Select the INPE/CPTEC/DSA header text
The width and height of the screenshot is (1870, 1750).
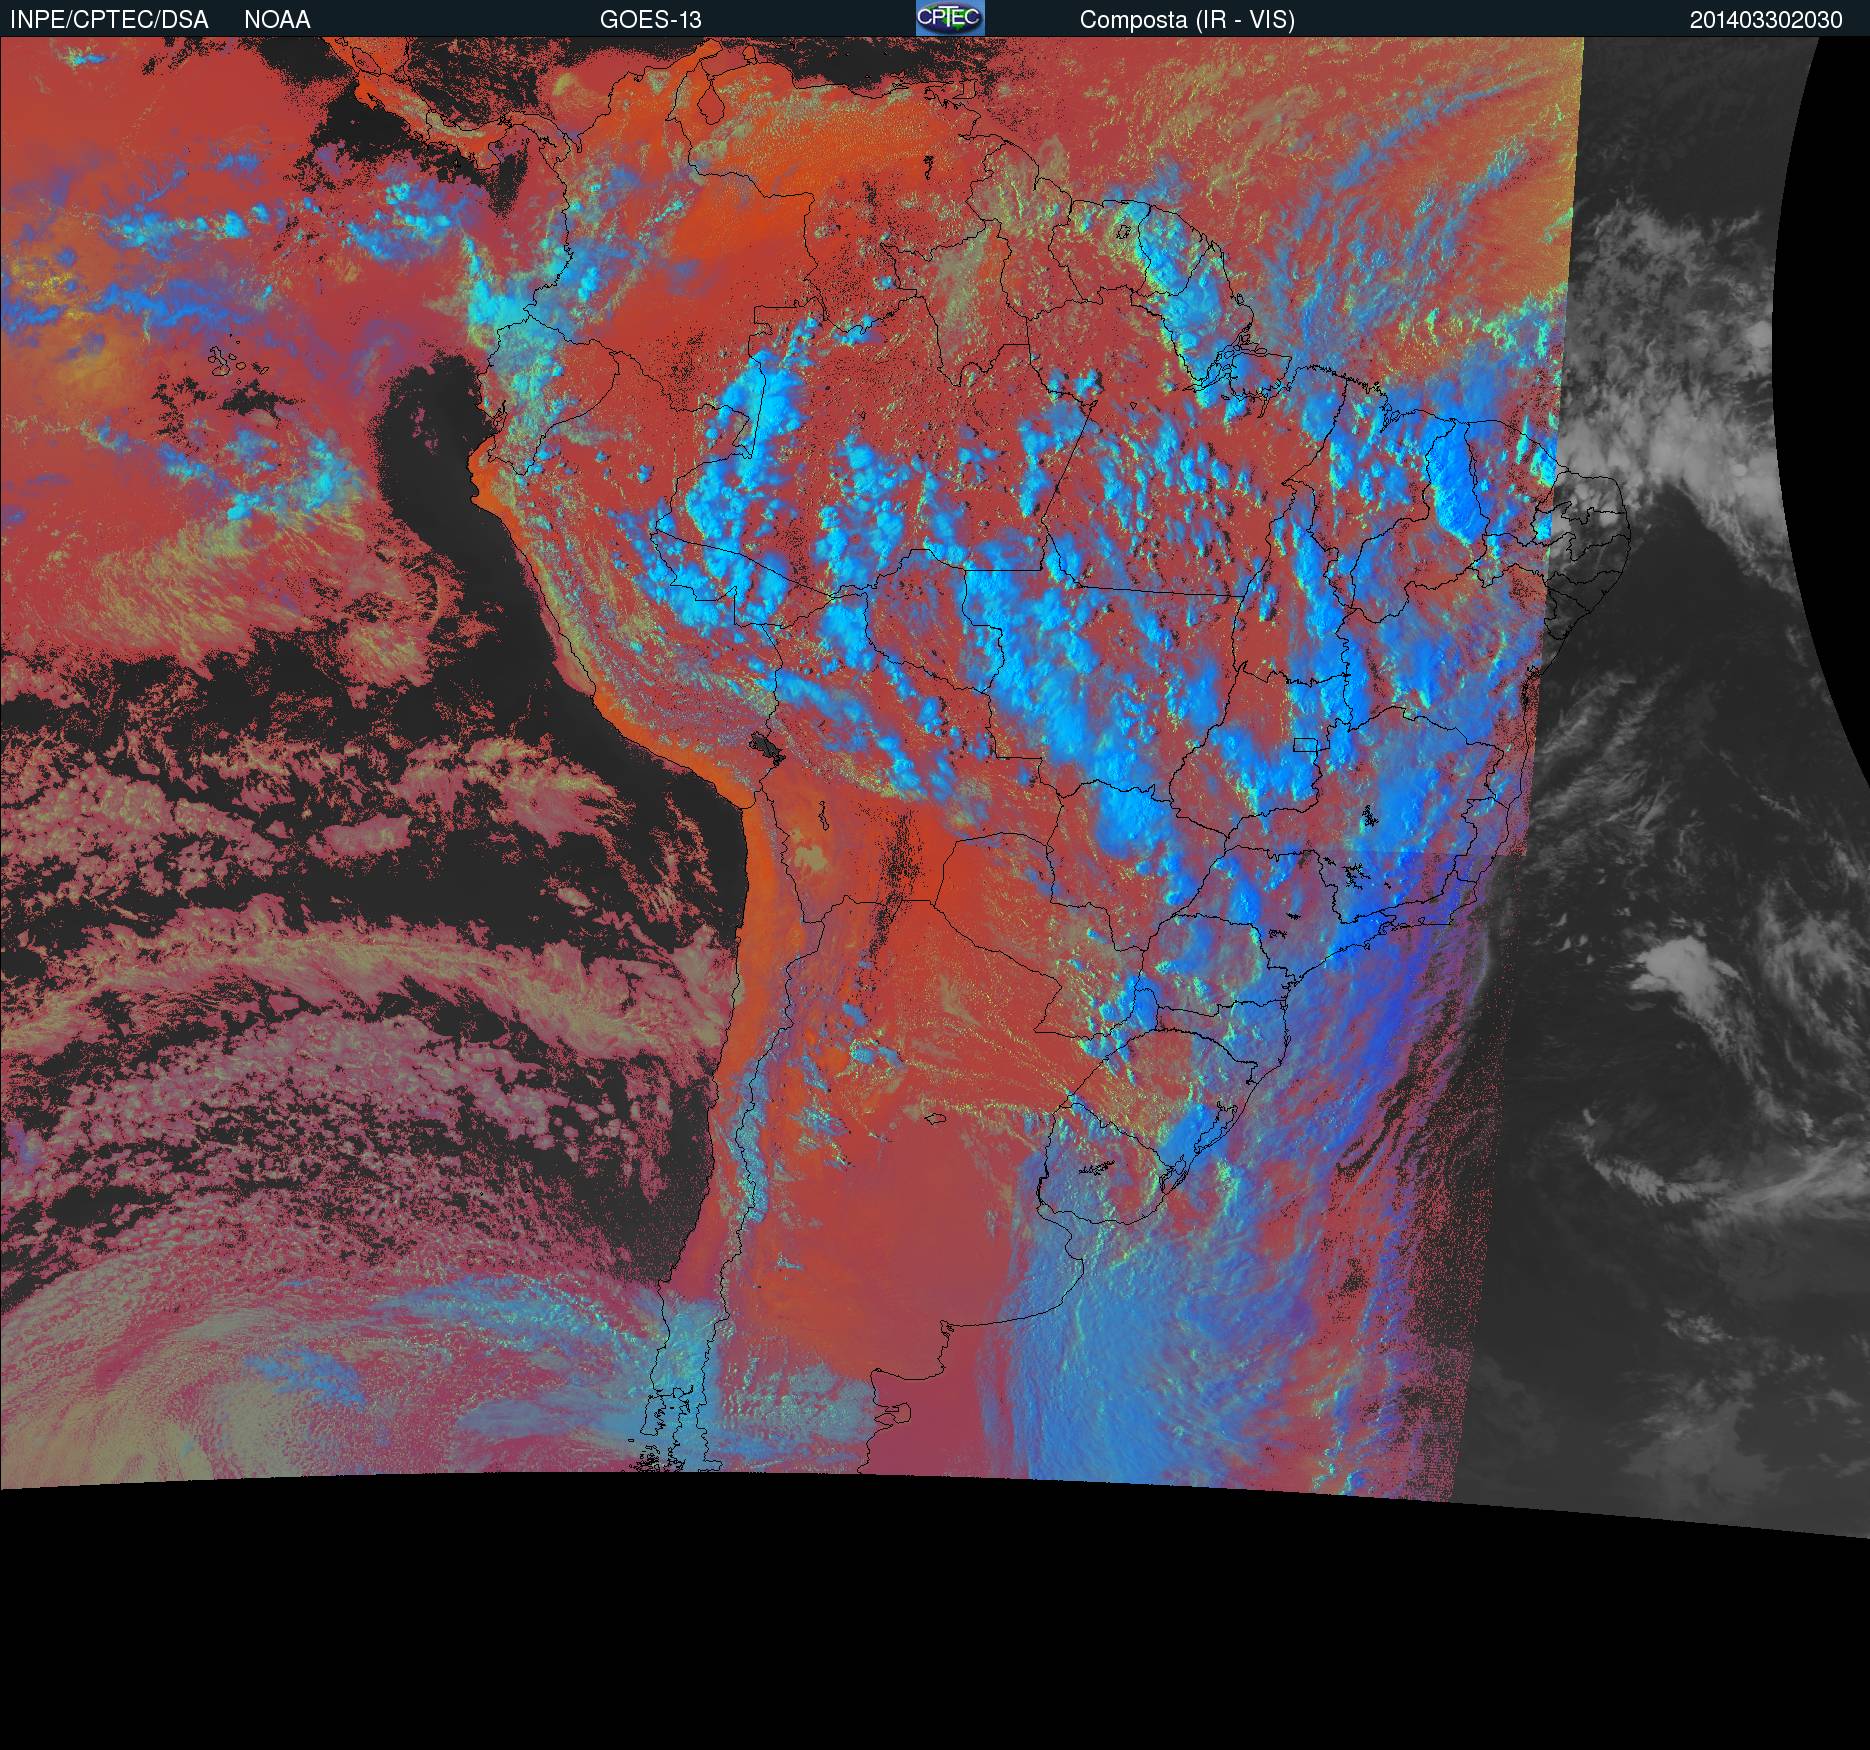[x=109, y=20]
